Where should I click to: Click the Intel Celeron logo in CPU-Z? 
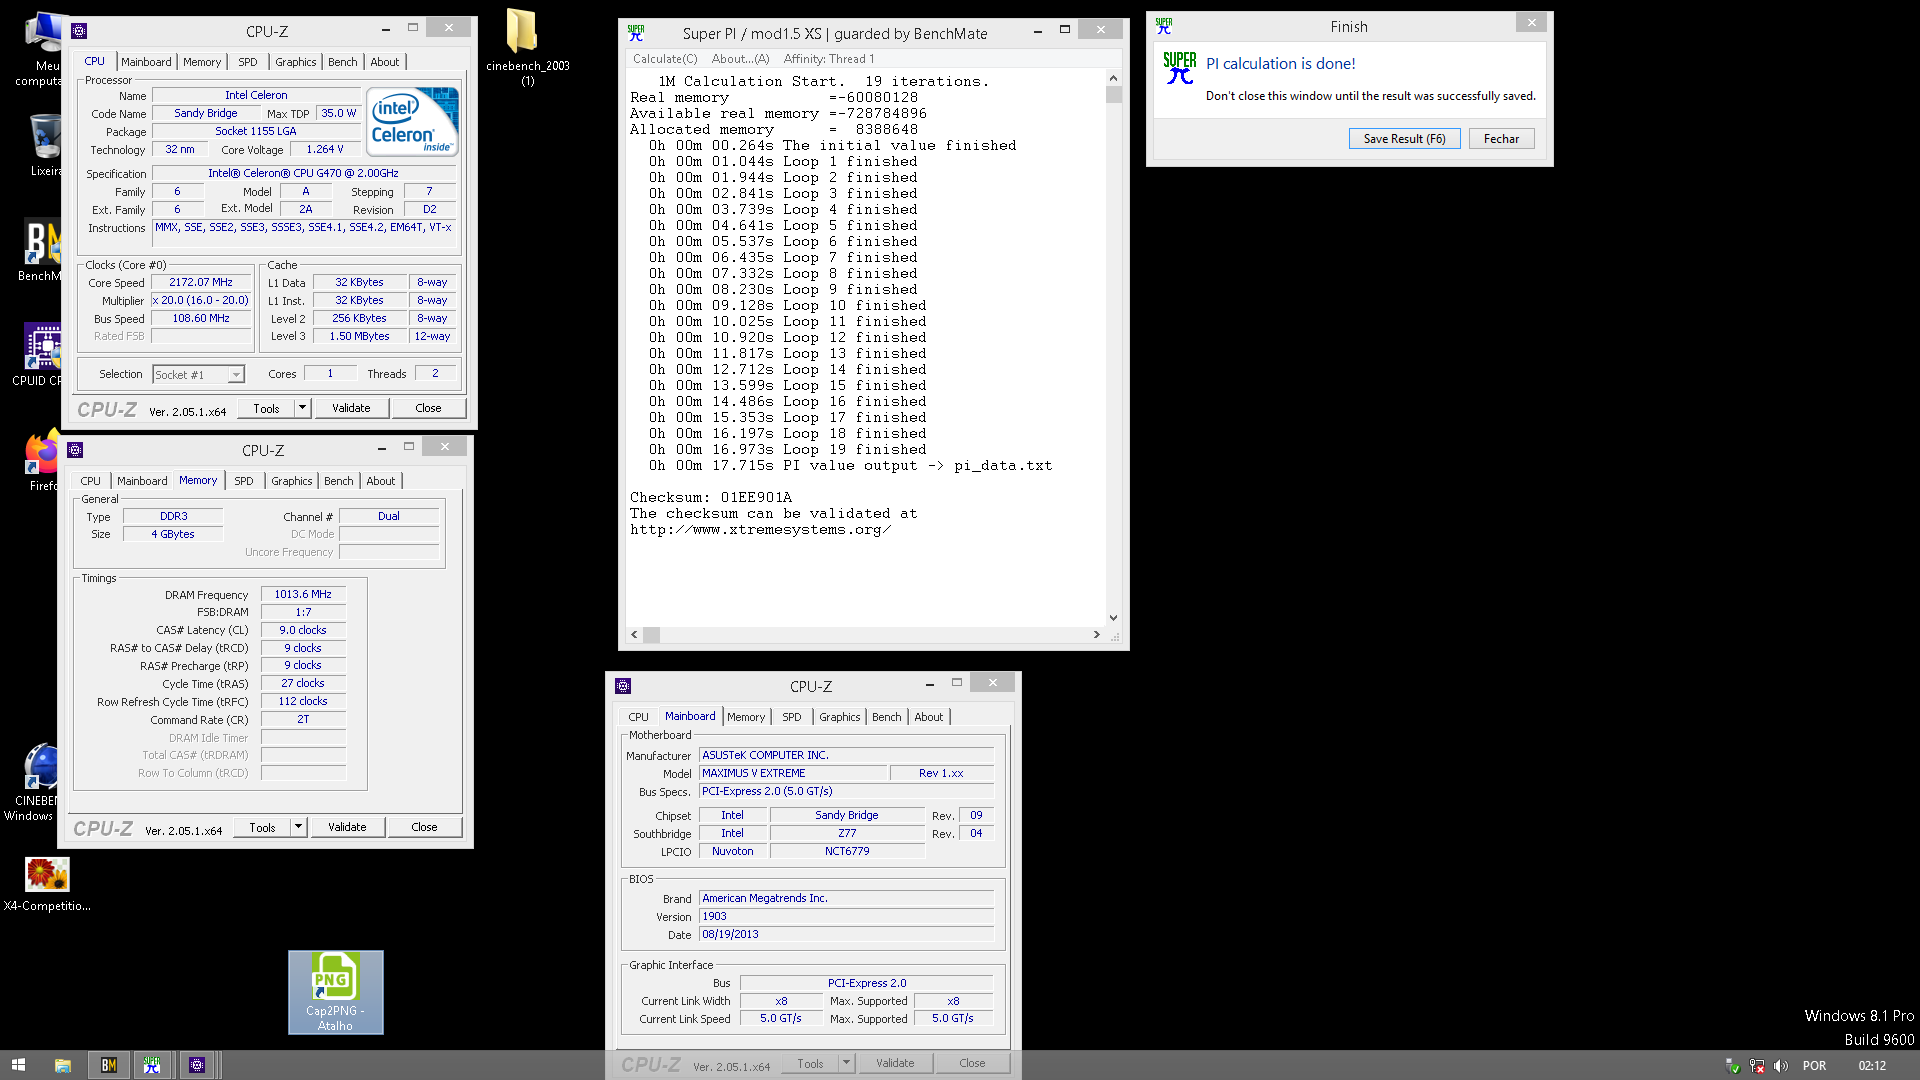point(412,122)
